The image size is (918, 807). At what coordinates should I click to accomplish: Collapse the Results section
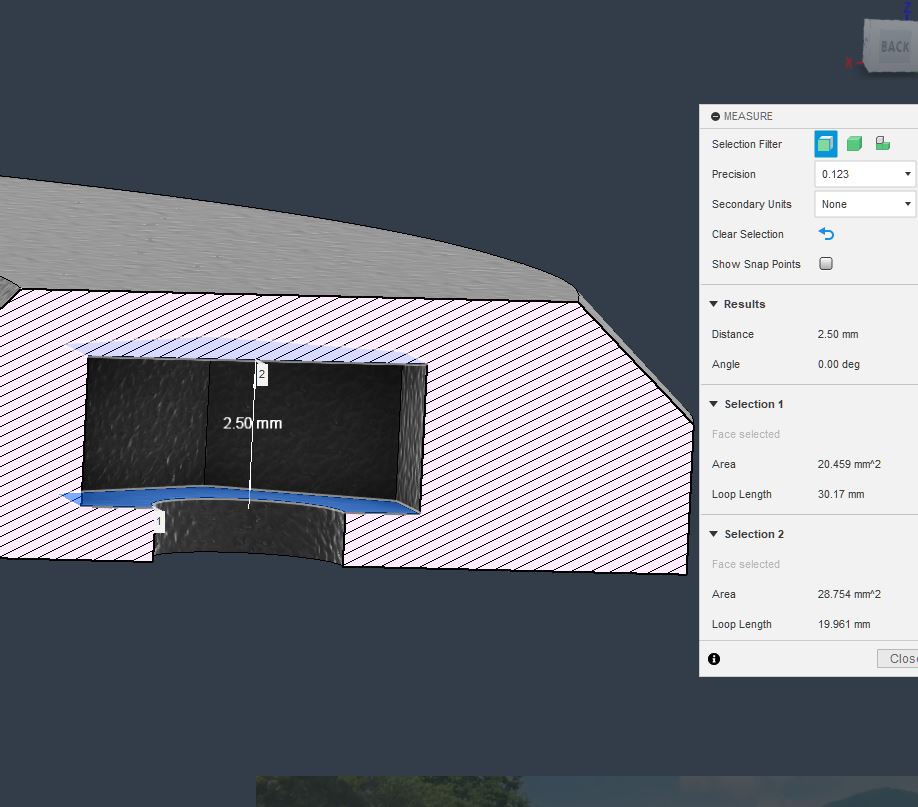(713, 304)
